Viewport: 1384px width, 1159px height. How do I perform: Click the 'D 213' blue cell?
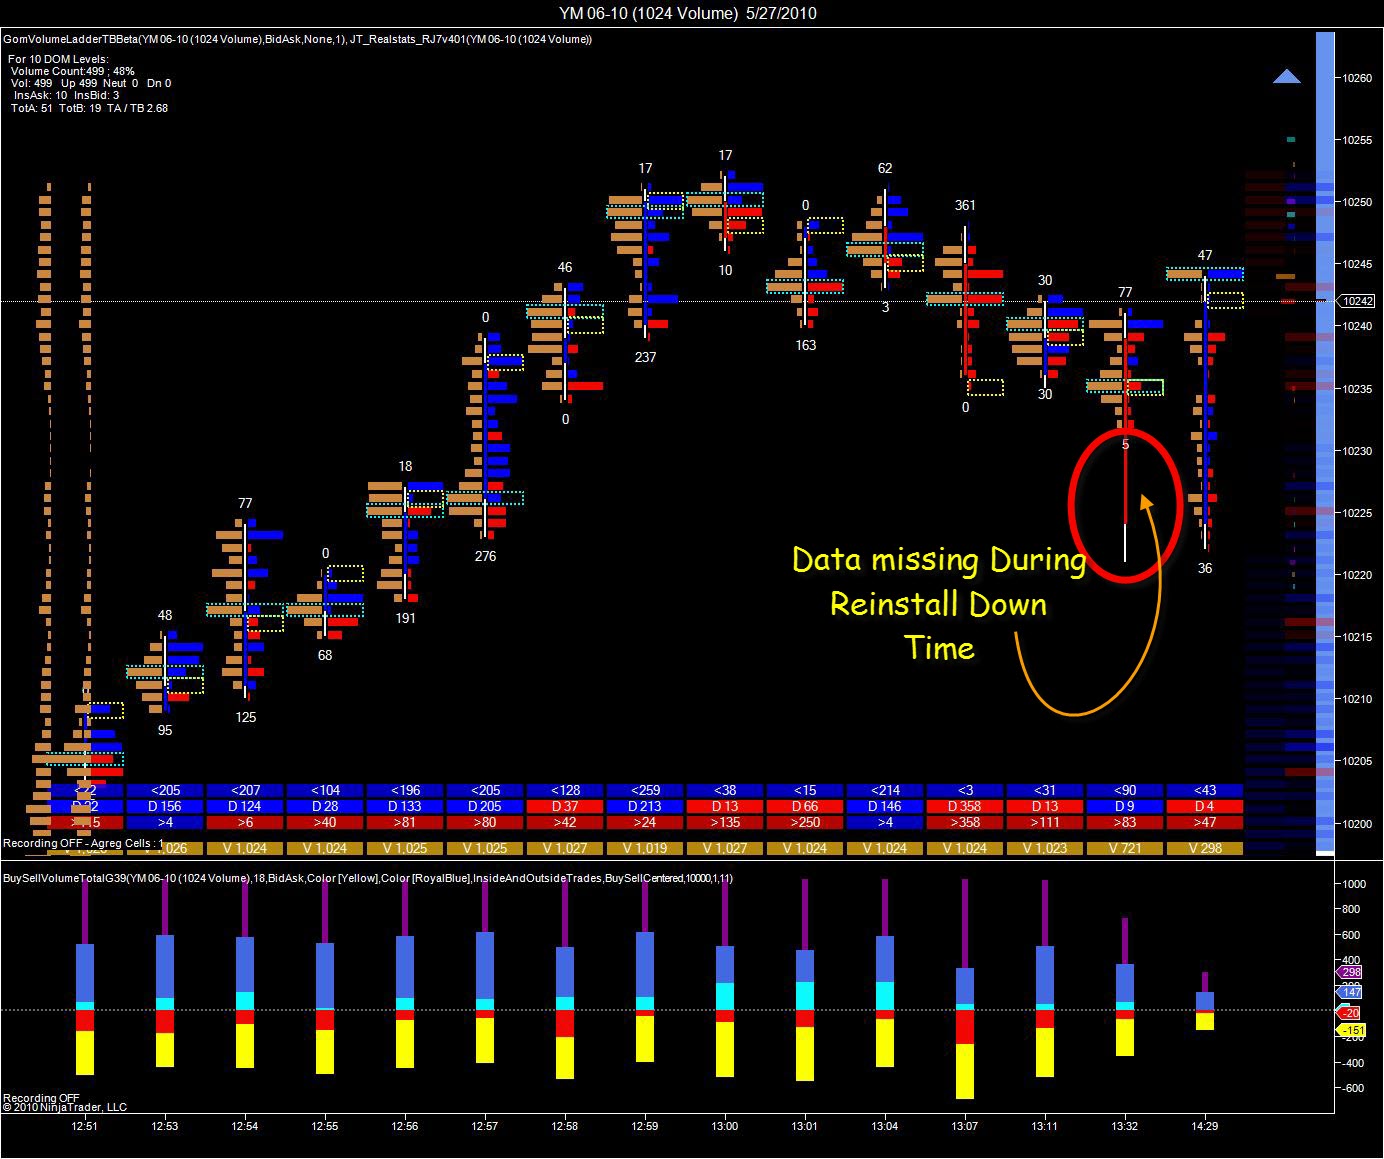pos(645,806)
